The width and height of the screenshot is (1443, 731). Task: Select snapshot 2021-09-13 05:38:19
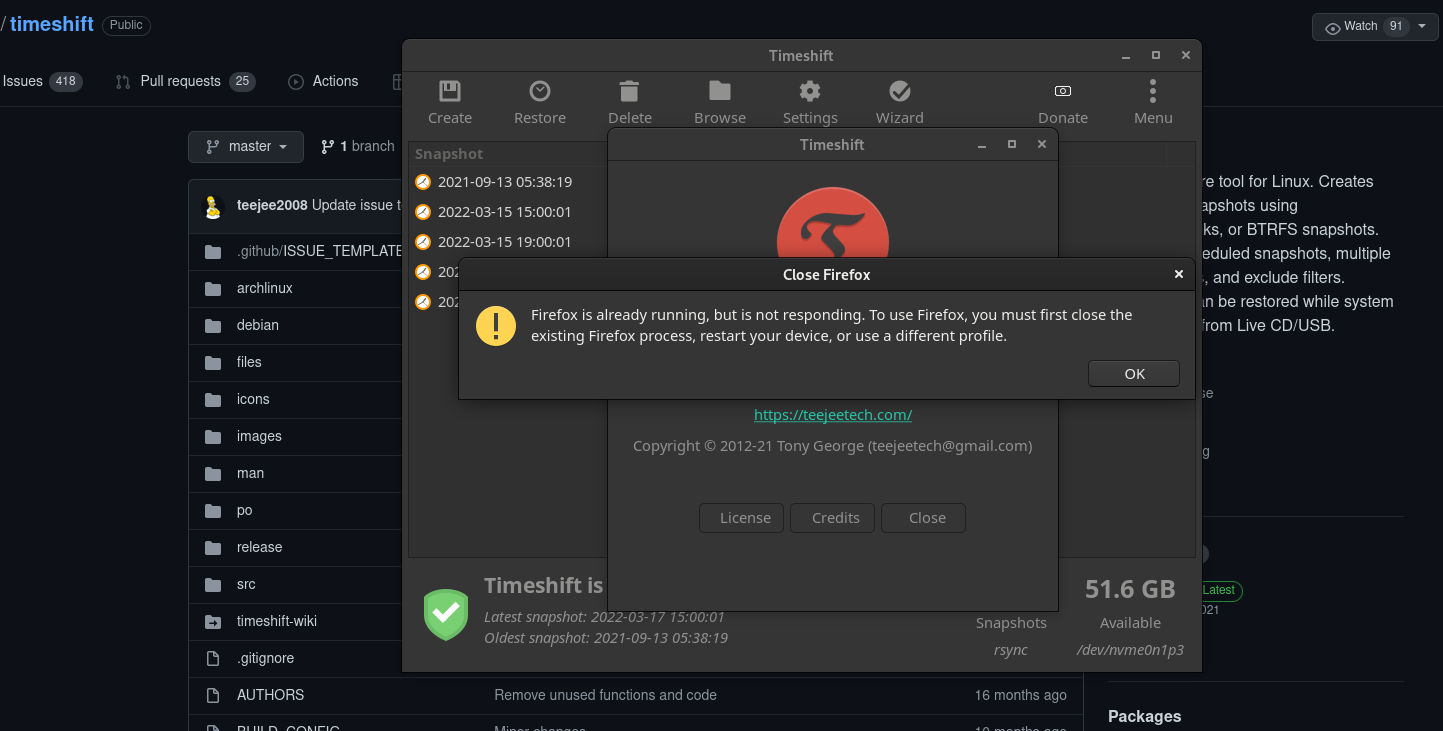click(505, 182)
